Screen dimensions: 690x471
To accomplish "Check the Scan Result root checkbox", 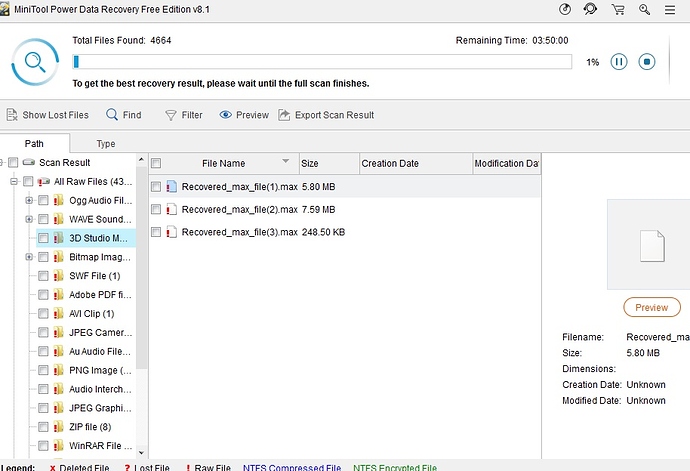I will pyautogui.click(x=13, y=162).
